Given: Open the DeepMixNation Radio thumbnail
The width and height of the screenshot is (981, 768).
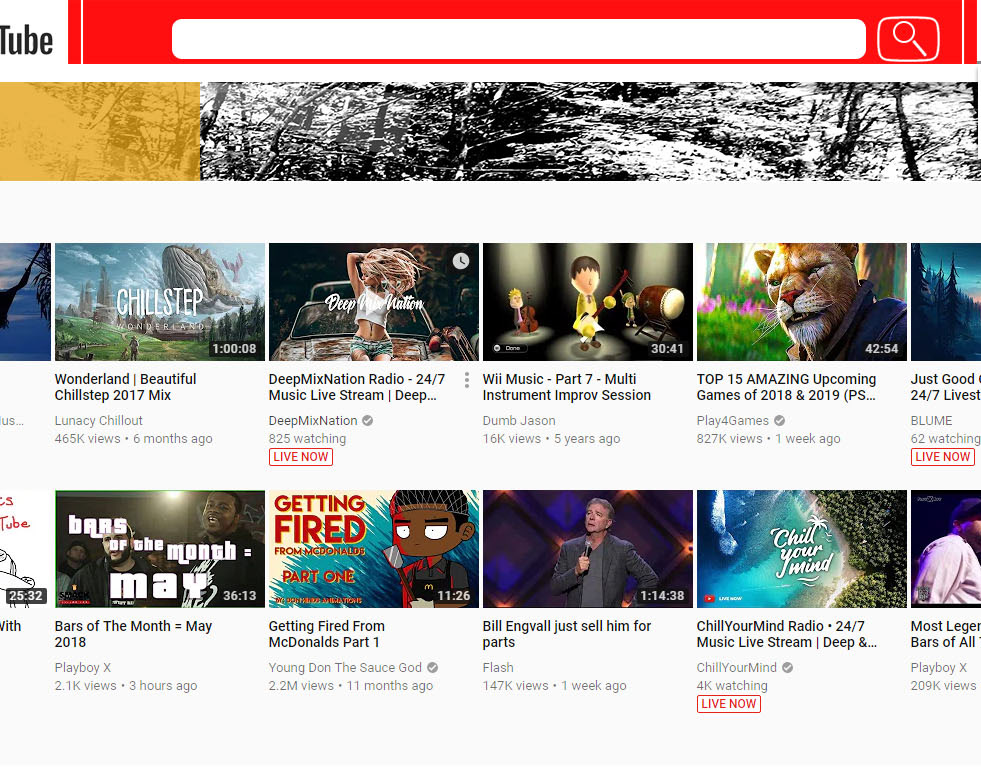Looking at the screenshot, I should [x=374, y=302].
